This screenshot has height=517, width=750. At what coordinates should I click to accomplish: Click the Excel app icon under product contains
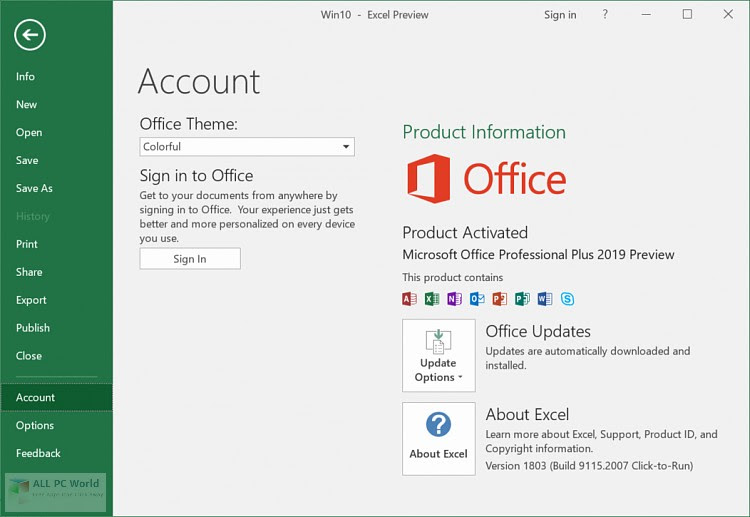pyautogui.click(x=432, y=299)
